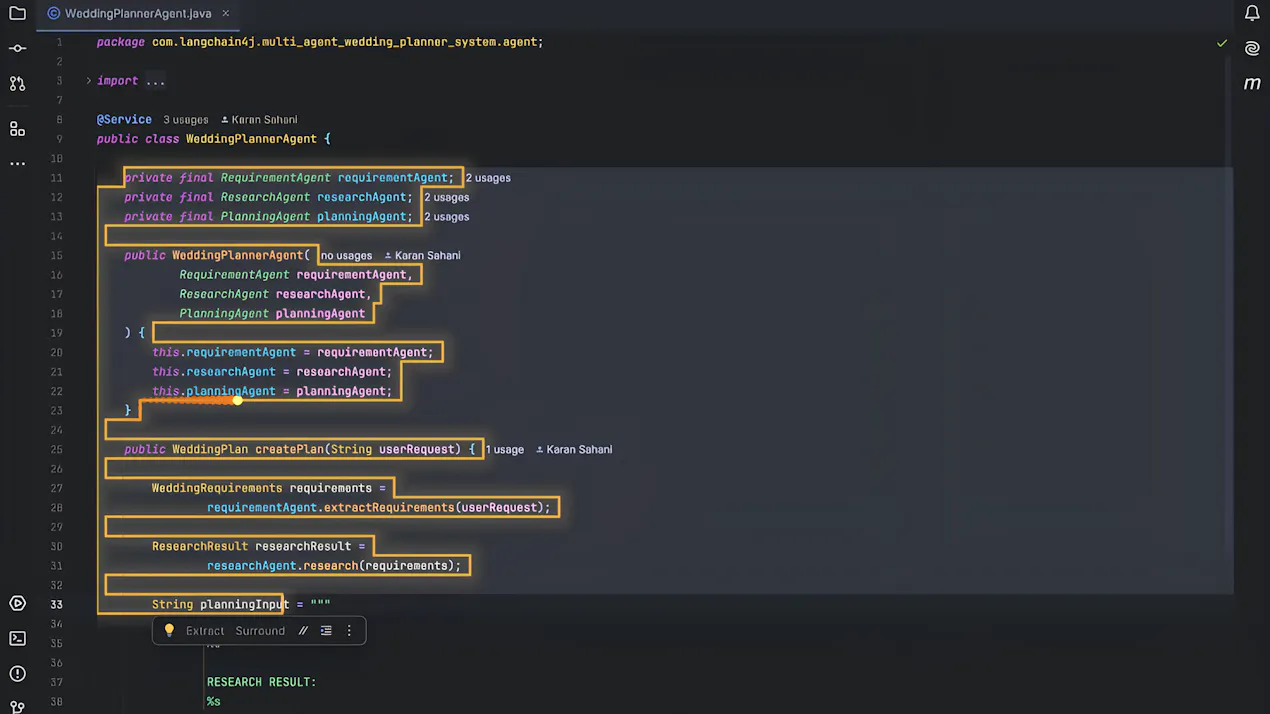
Task: Click '2 usages' hint beside planningAgent field
Action: click(446, 217)
